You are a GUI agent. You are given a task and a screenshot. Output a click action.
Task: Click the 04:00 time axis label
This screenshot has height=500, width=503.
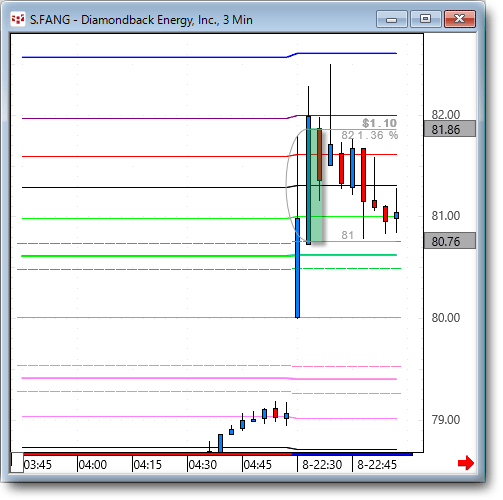(93, 464)
